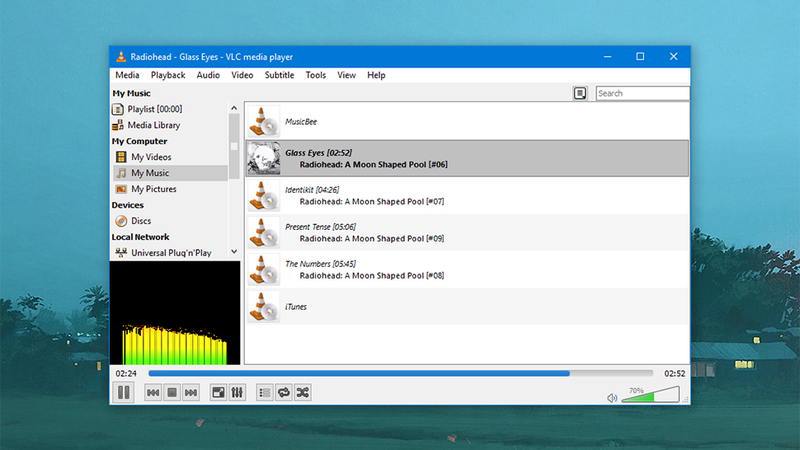Screen dimensions: 800x450
Task: Click the My Music note icon
Action: (121, 173)
